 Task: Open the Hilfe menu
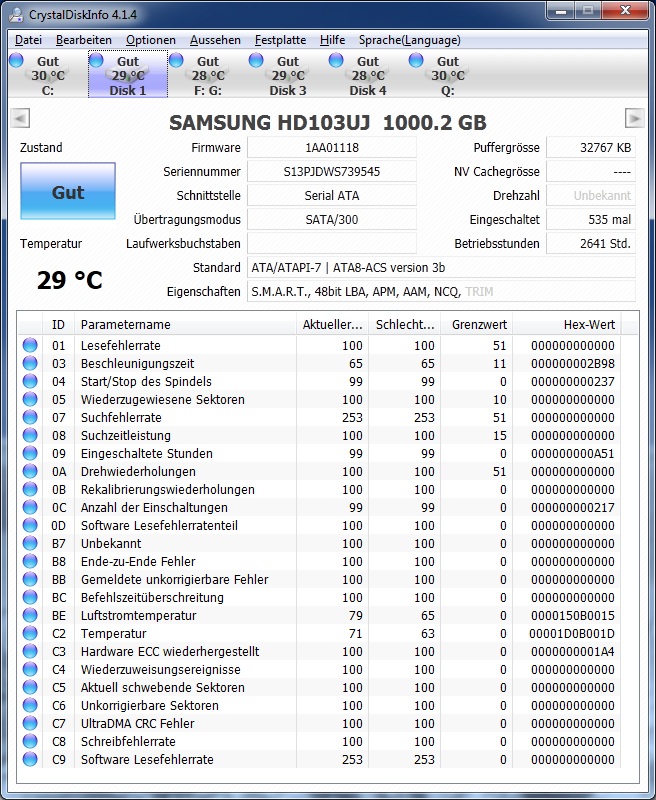332,40
